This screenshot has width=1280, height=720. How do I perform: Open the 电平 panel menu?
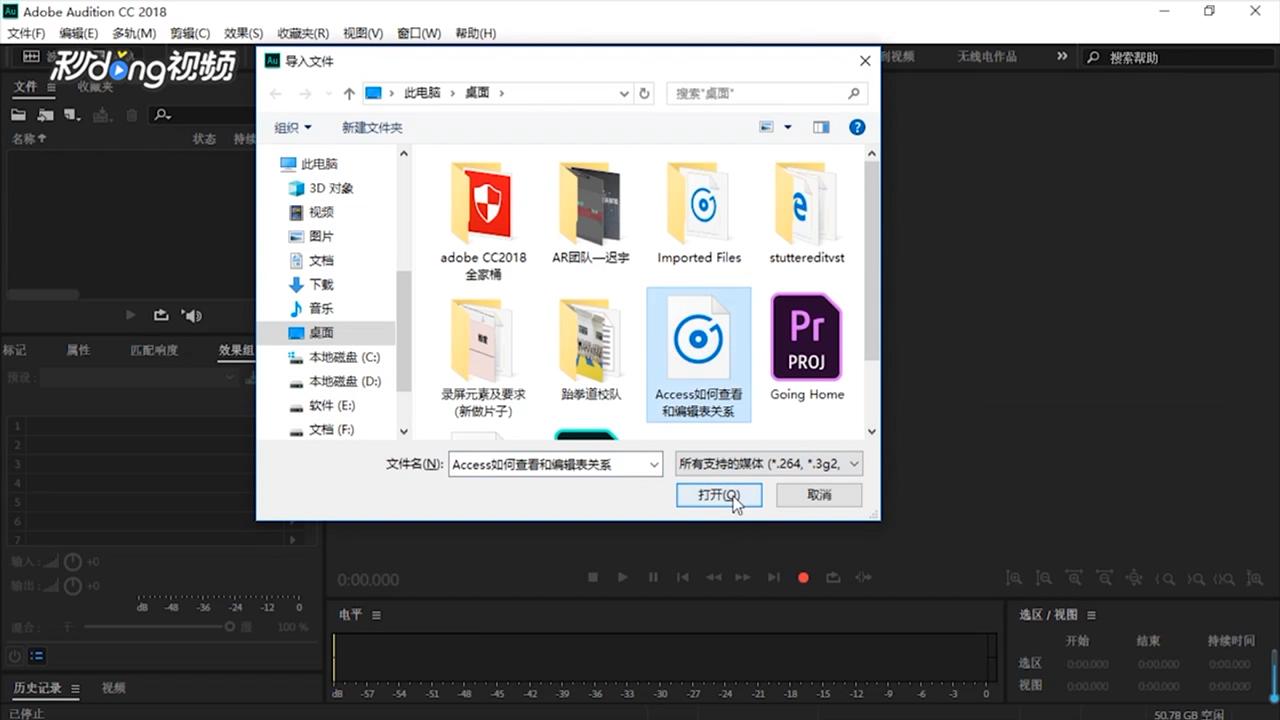point(377,614)
